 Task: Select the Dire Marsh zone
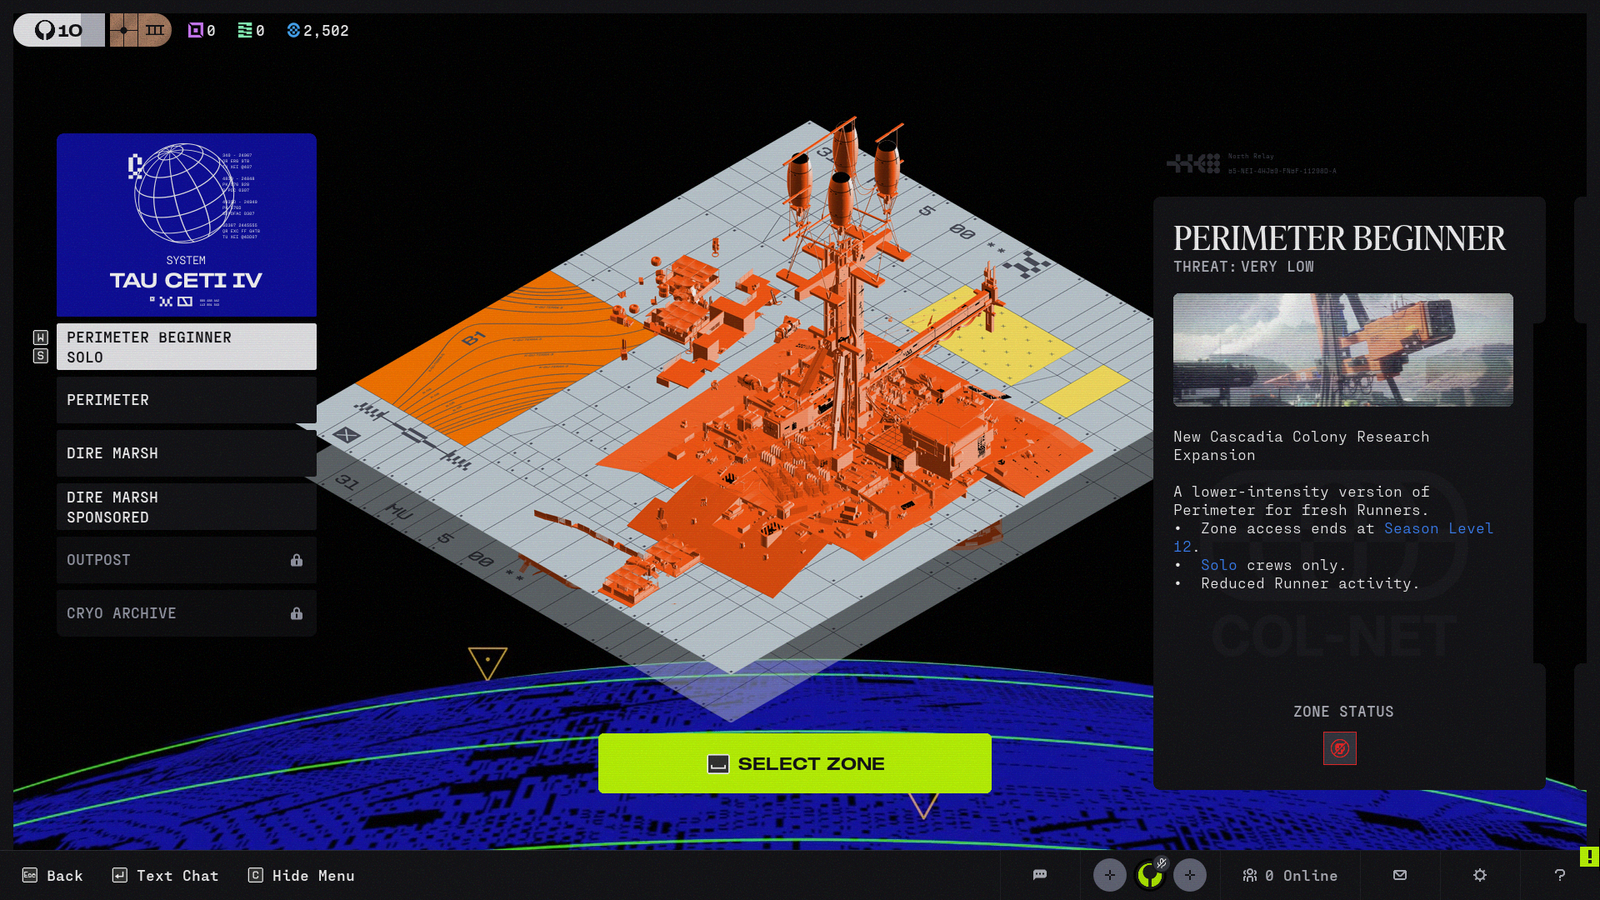(x=186, y=453)
